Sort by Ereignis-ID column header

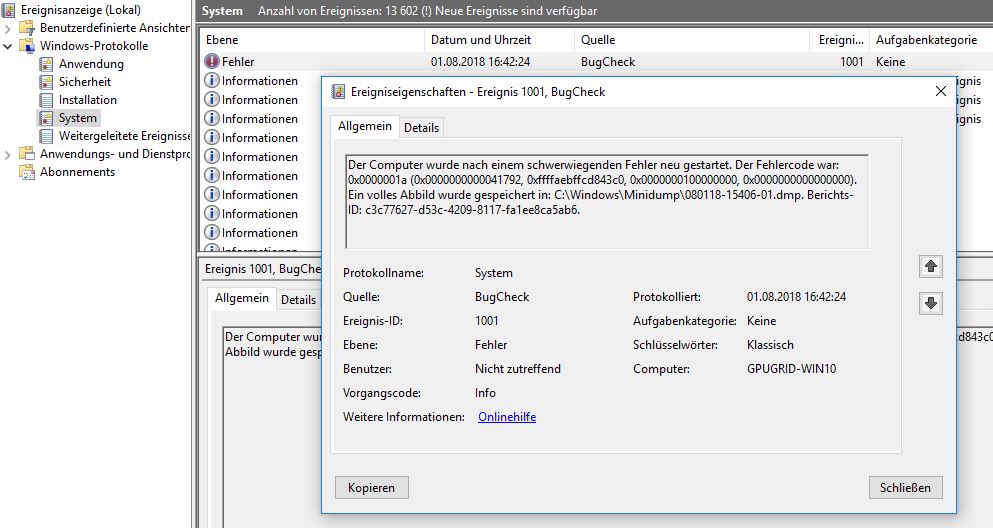[x=840, y=40]
